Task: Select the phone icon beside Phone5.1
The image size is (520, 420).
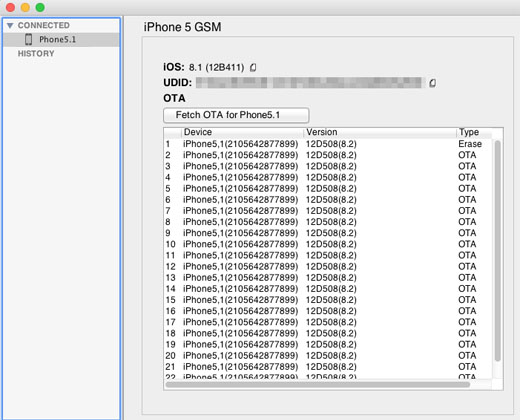Action: point(29,39)
